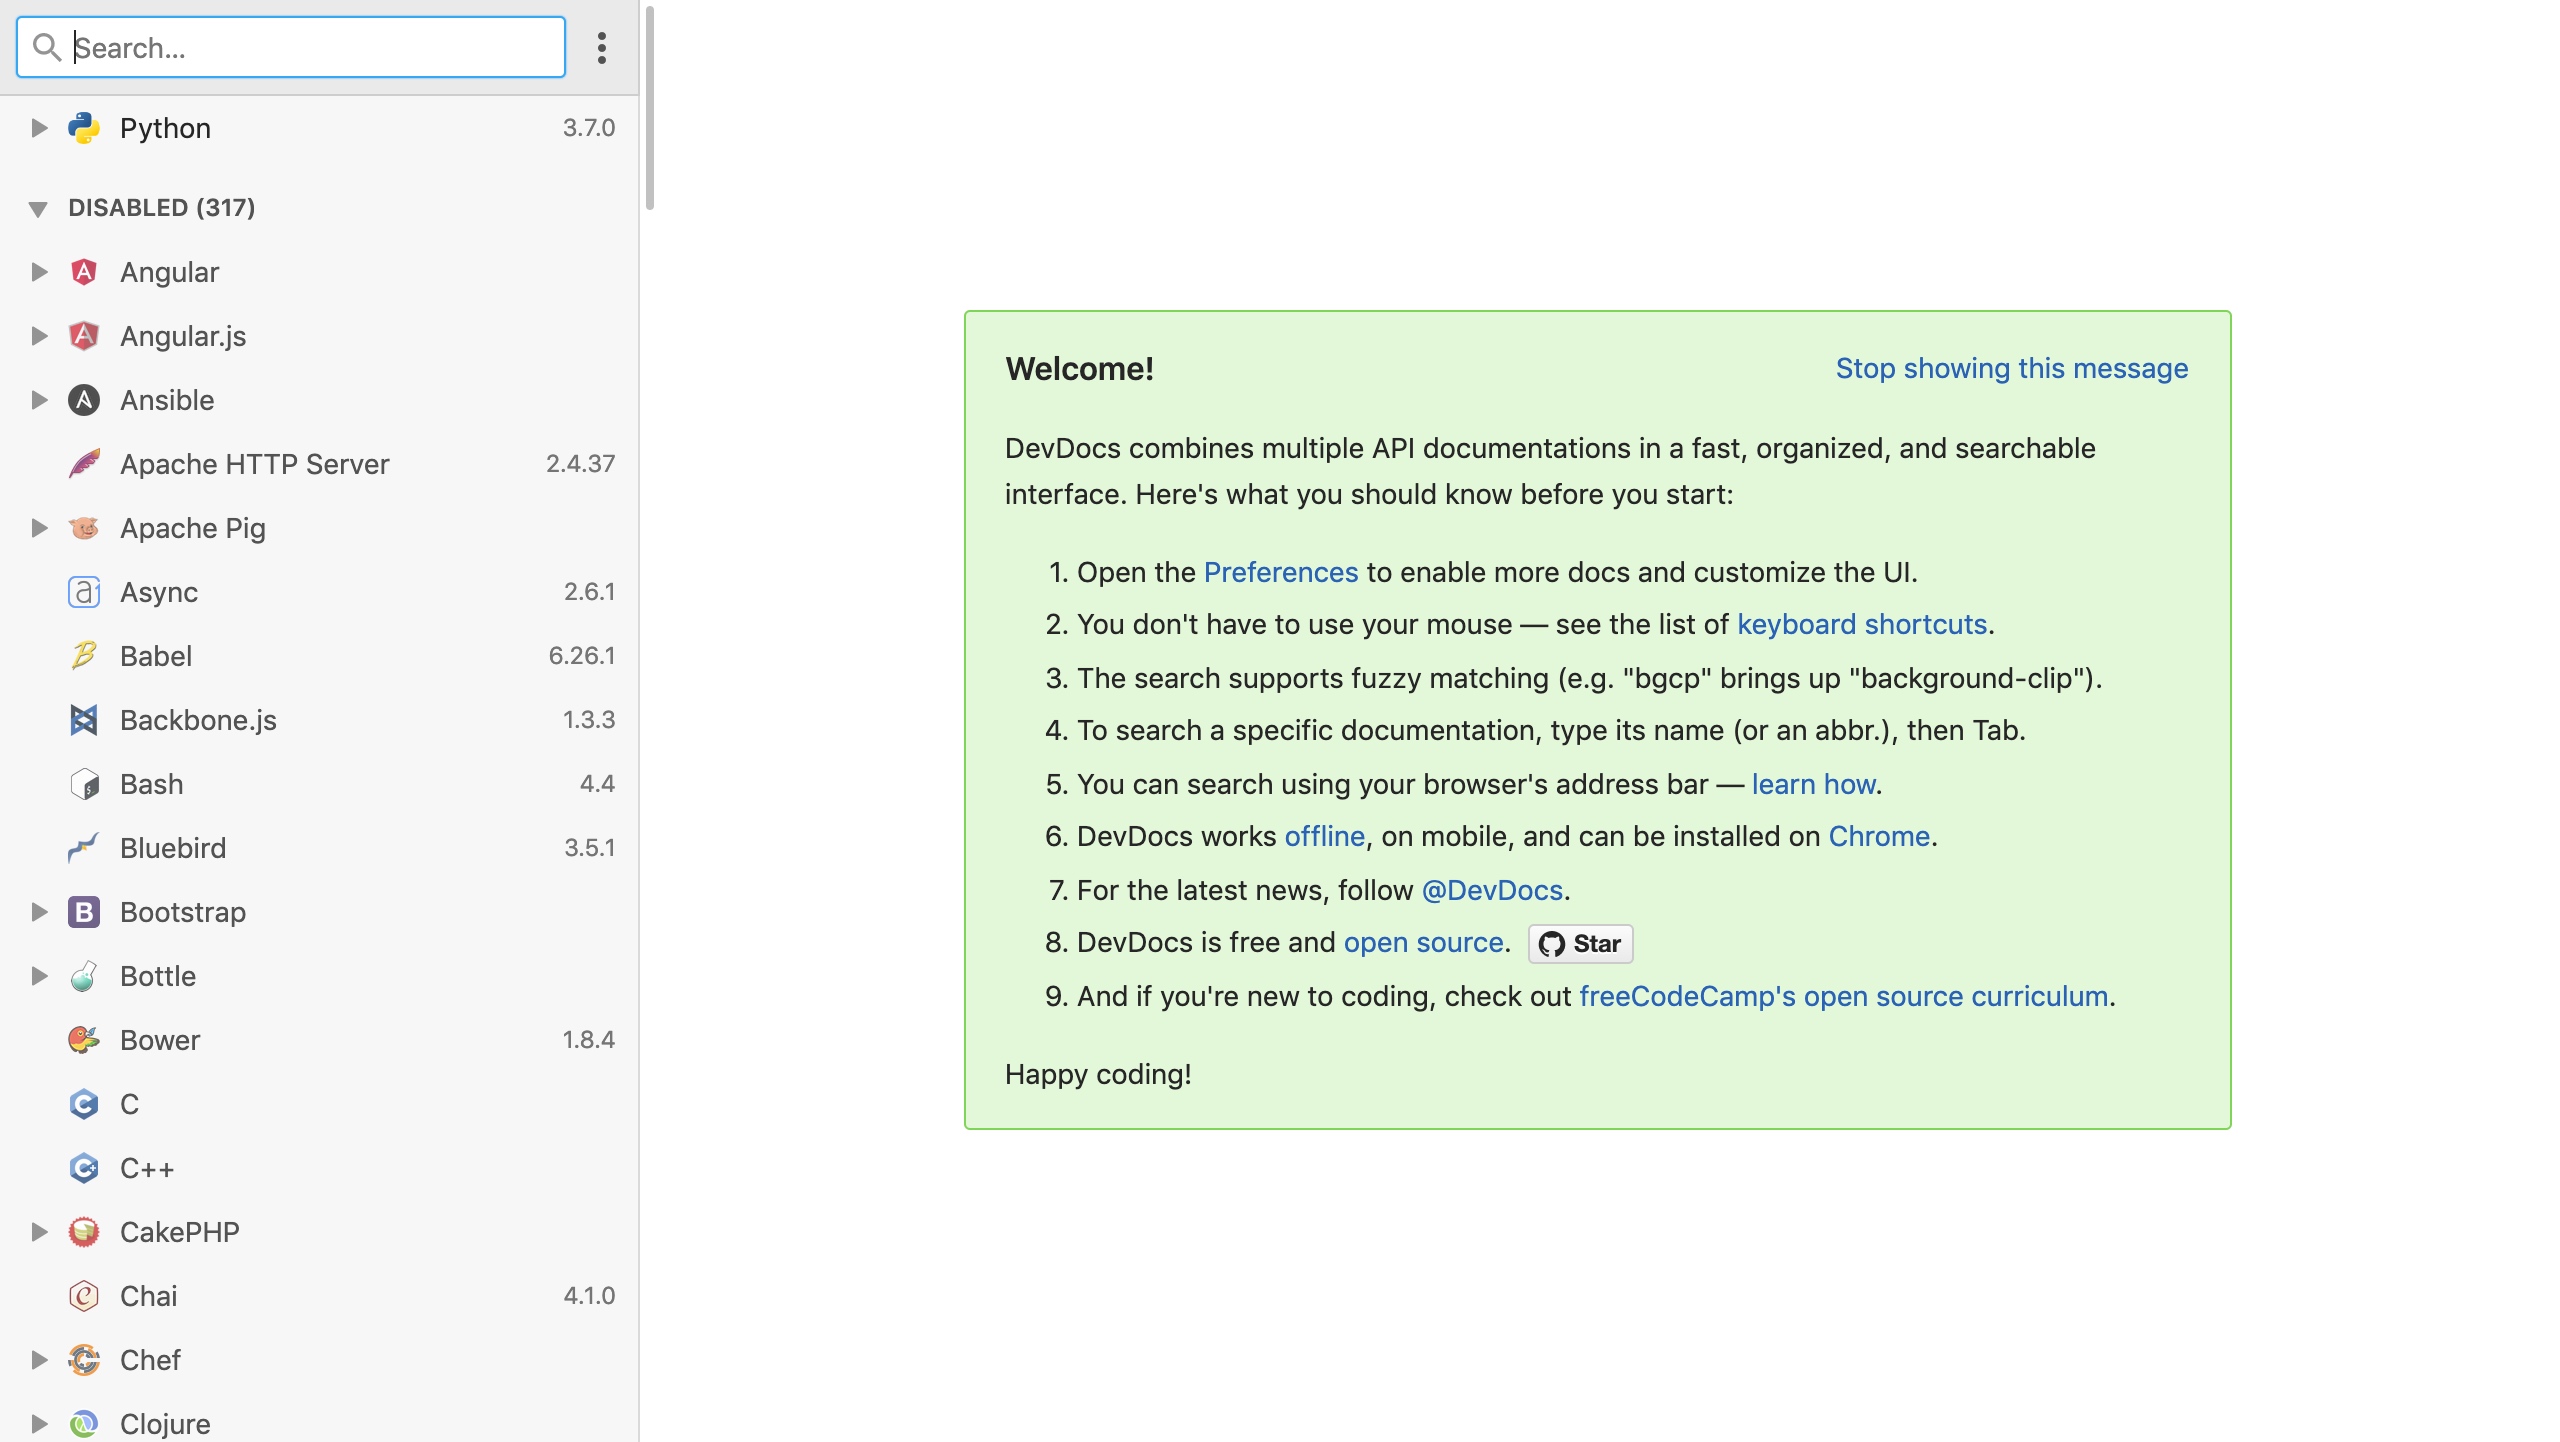Open the keyboard shortcuts link

click(1862, 624)
